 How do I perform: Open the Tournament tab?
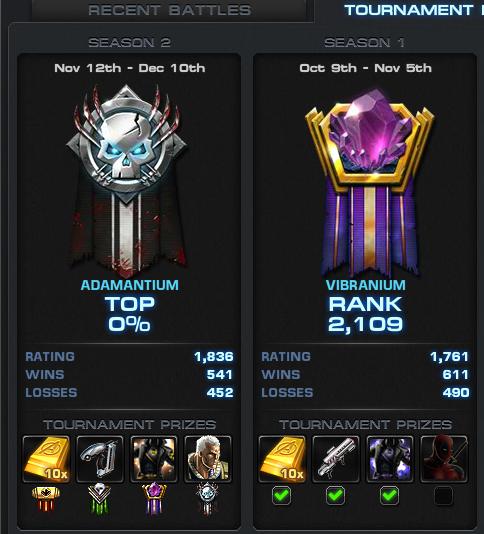coord(409,10)
